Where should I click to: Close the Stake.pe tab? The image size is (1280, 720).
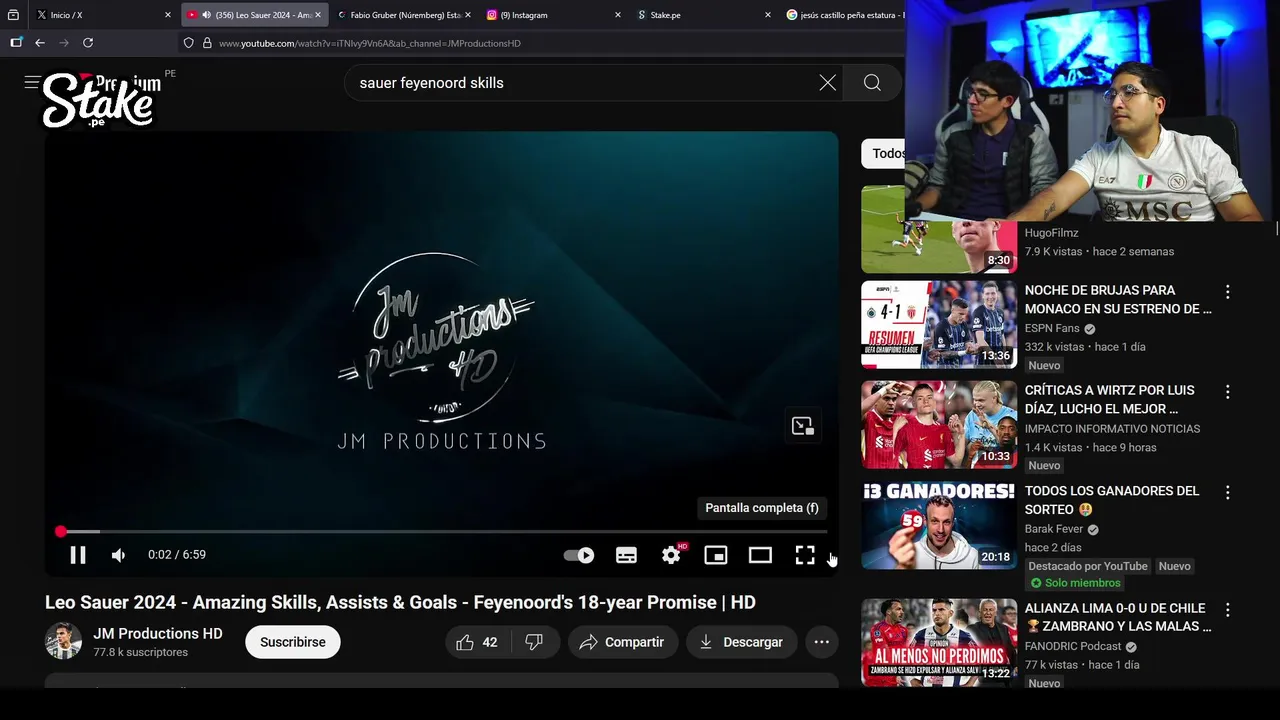[x=768, y=15]
